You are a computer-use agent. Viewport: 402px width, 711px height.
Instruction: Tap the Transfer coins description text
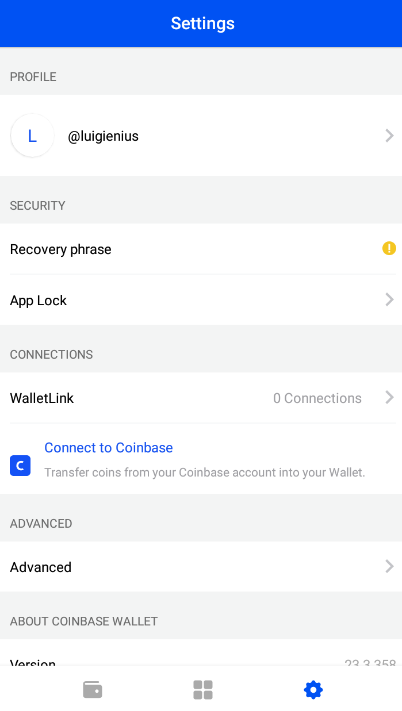(204, 472)
